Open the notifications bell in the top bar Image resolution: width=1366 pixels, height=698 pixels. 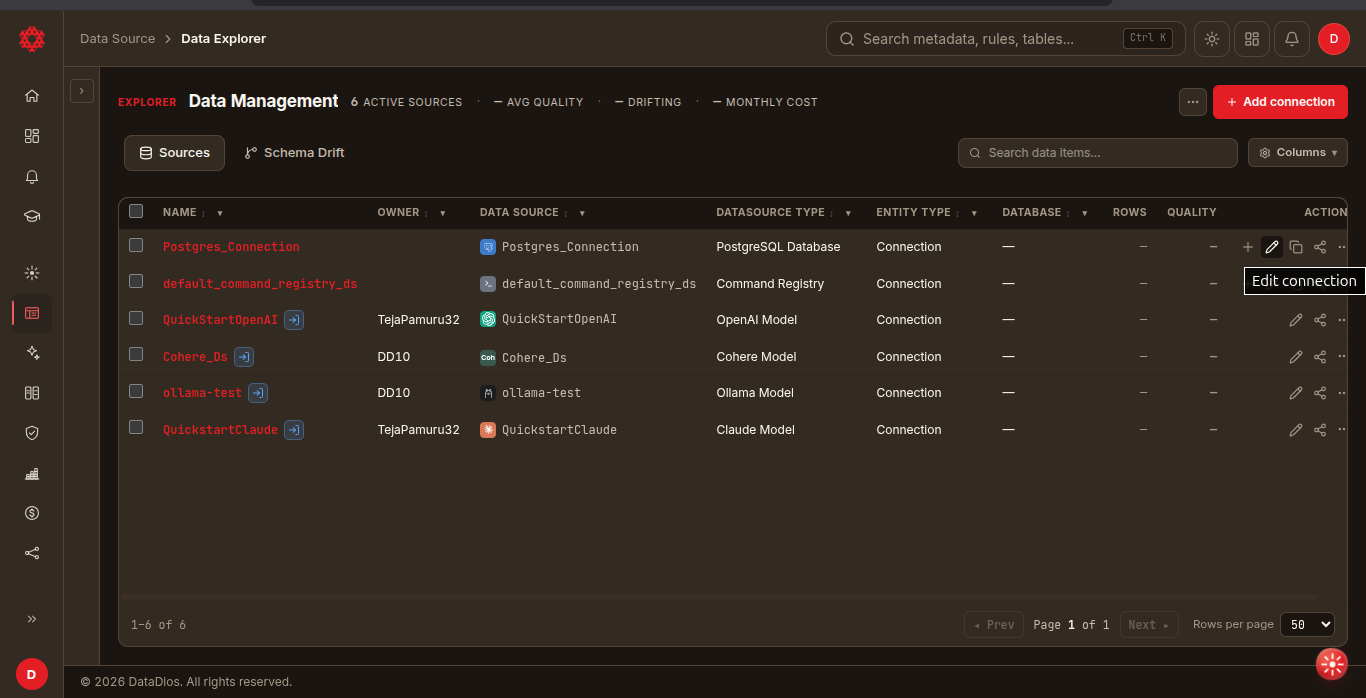point(1292,39)
